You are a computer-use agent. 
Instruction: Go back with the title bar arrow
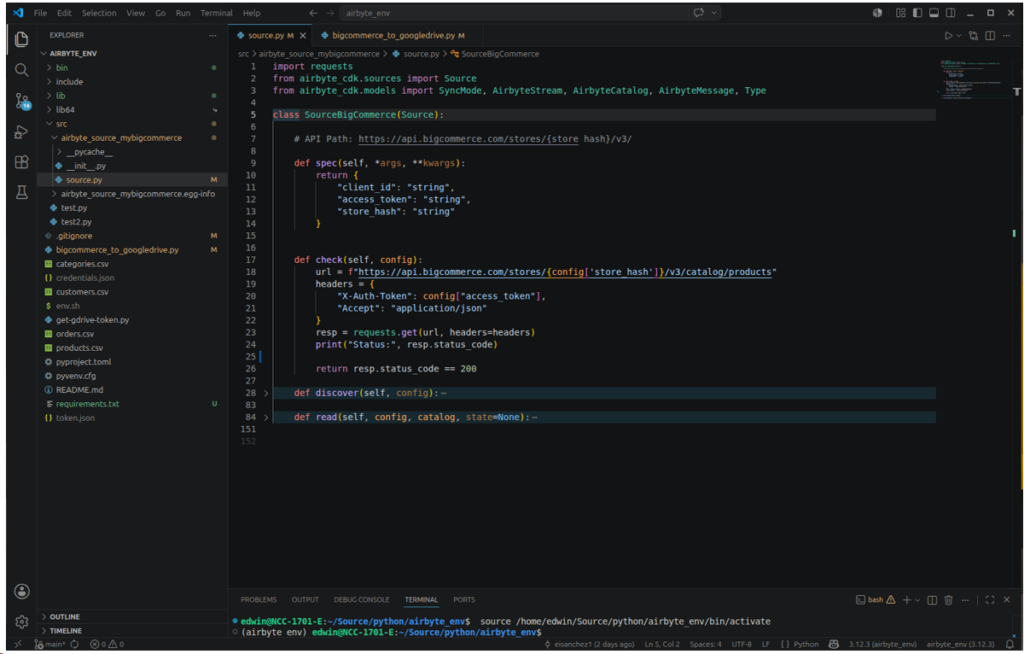(x=313, y=13)
